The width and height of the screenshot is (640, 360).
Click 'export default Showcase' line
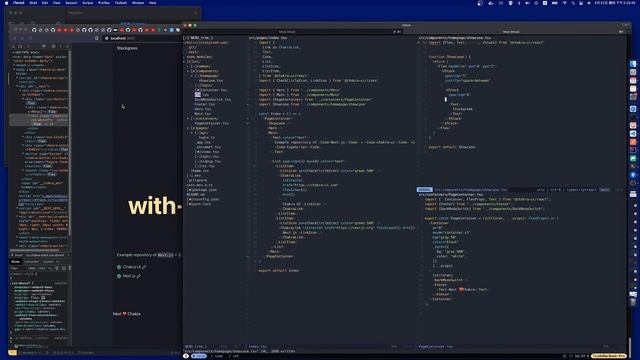click(x=452, y=147)
